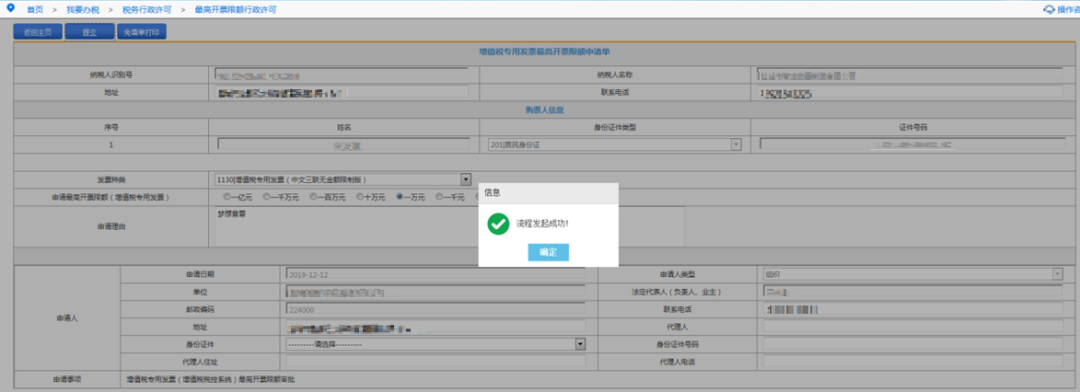Go to 首页 in the breadcrumb

coord(35,10)
